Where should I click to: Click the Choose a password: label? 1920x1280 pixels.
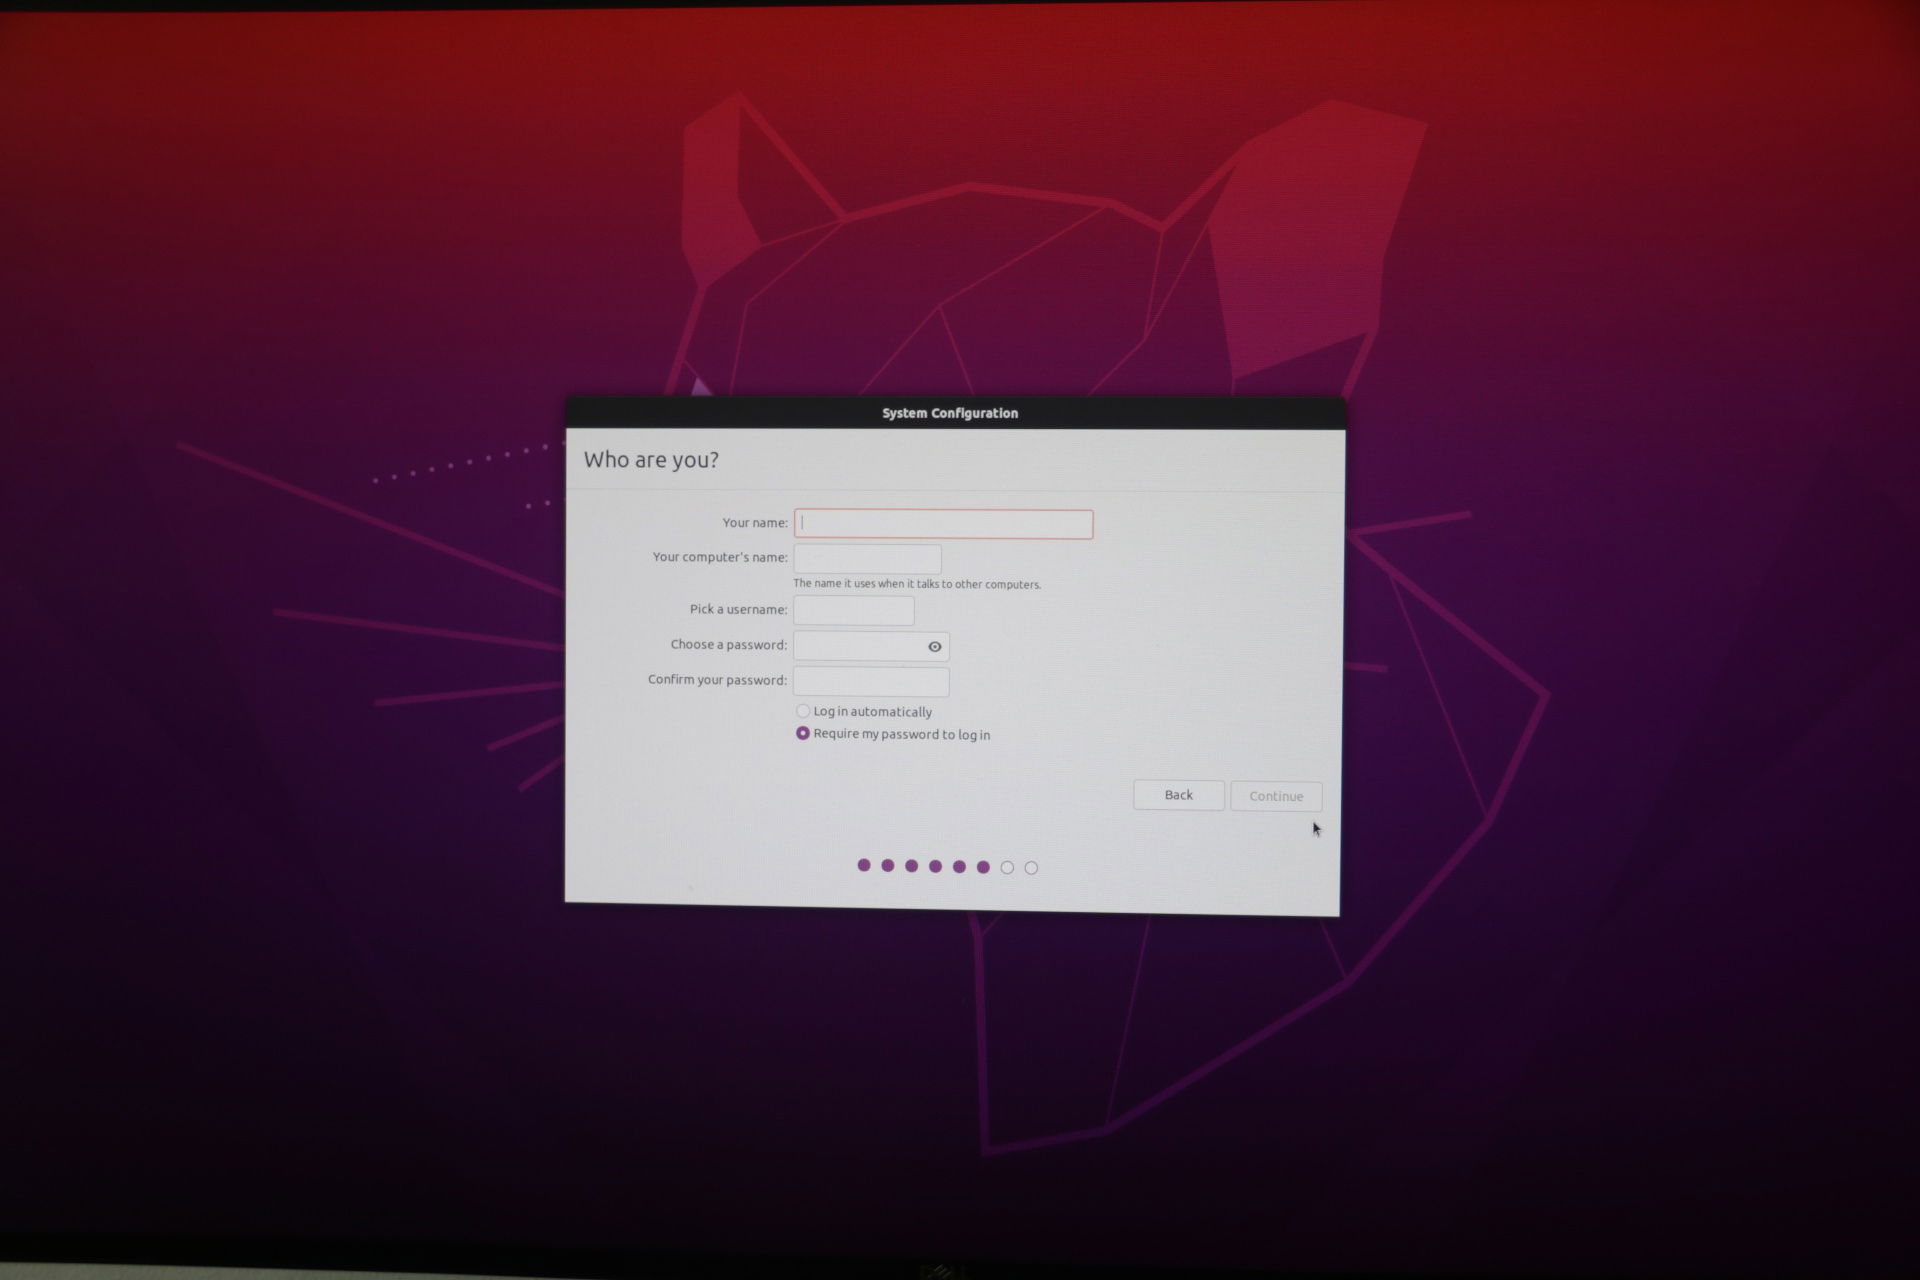click(729, 645)
